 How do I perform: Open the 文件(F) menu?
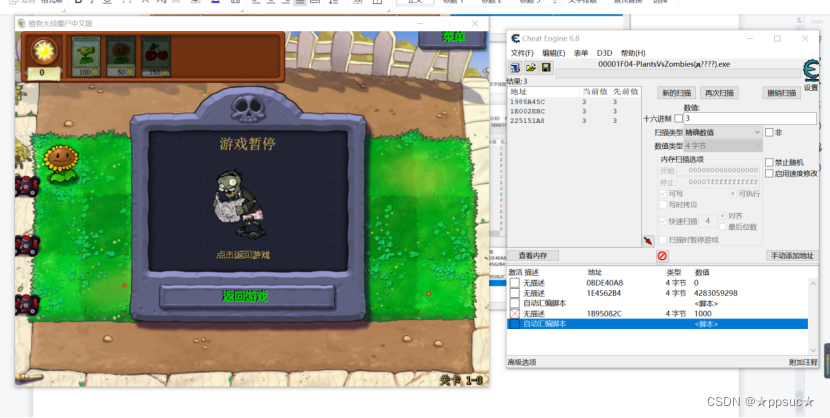pos(522,53)
